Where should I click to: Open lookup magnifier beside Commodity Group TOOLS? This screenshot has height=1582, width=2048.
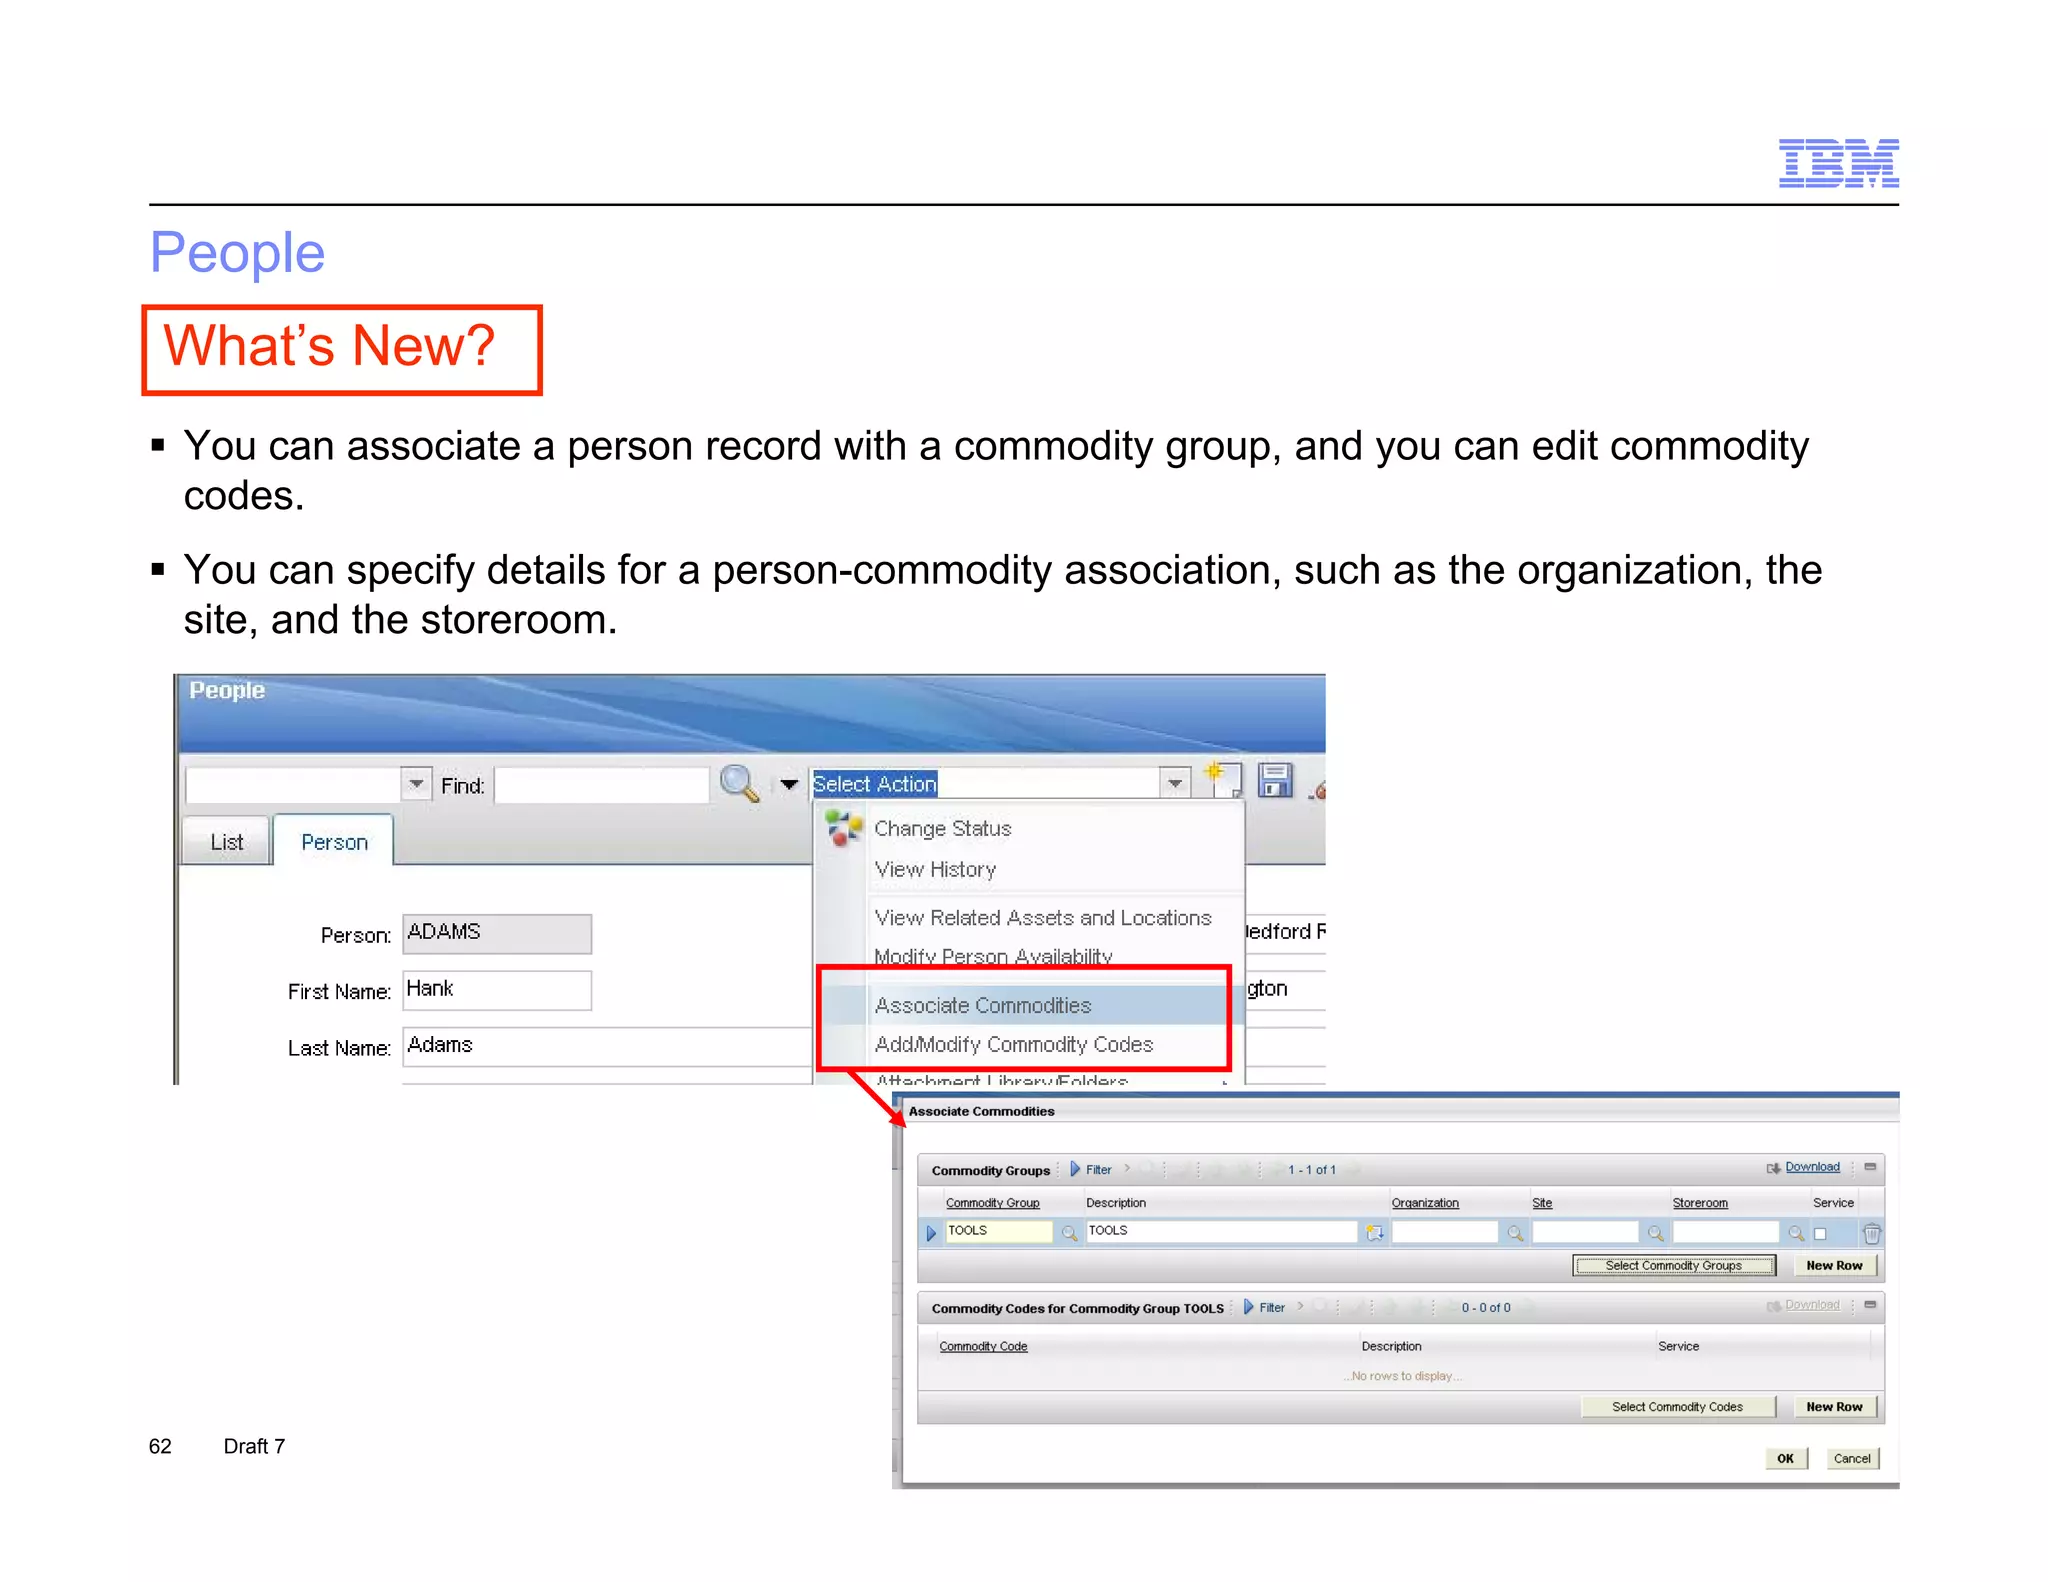click(x=1069, y=1233)
